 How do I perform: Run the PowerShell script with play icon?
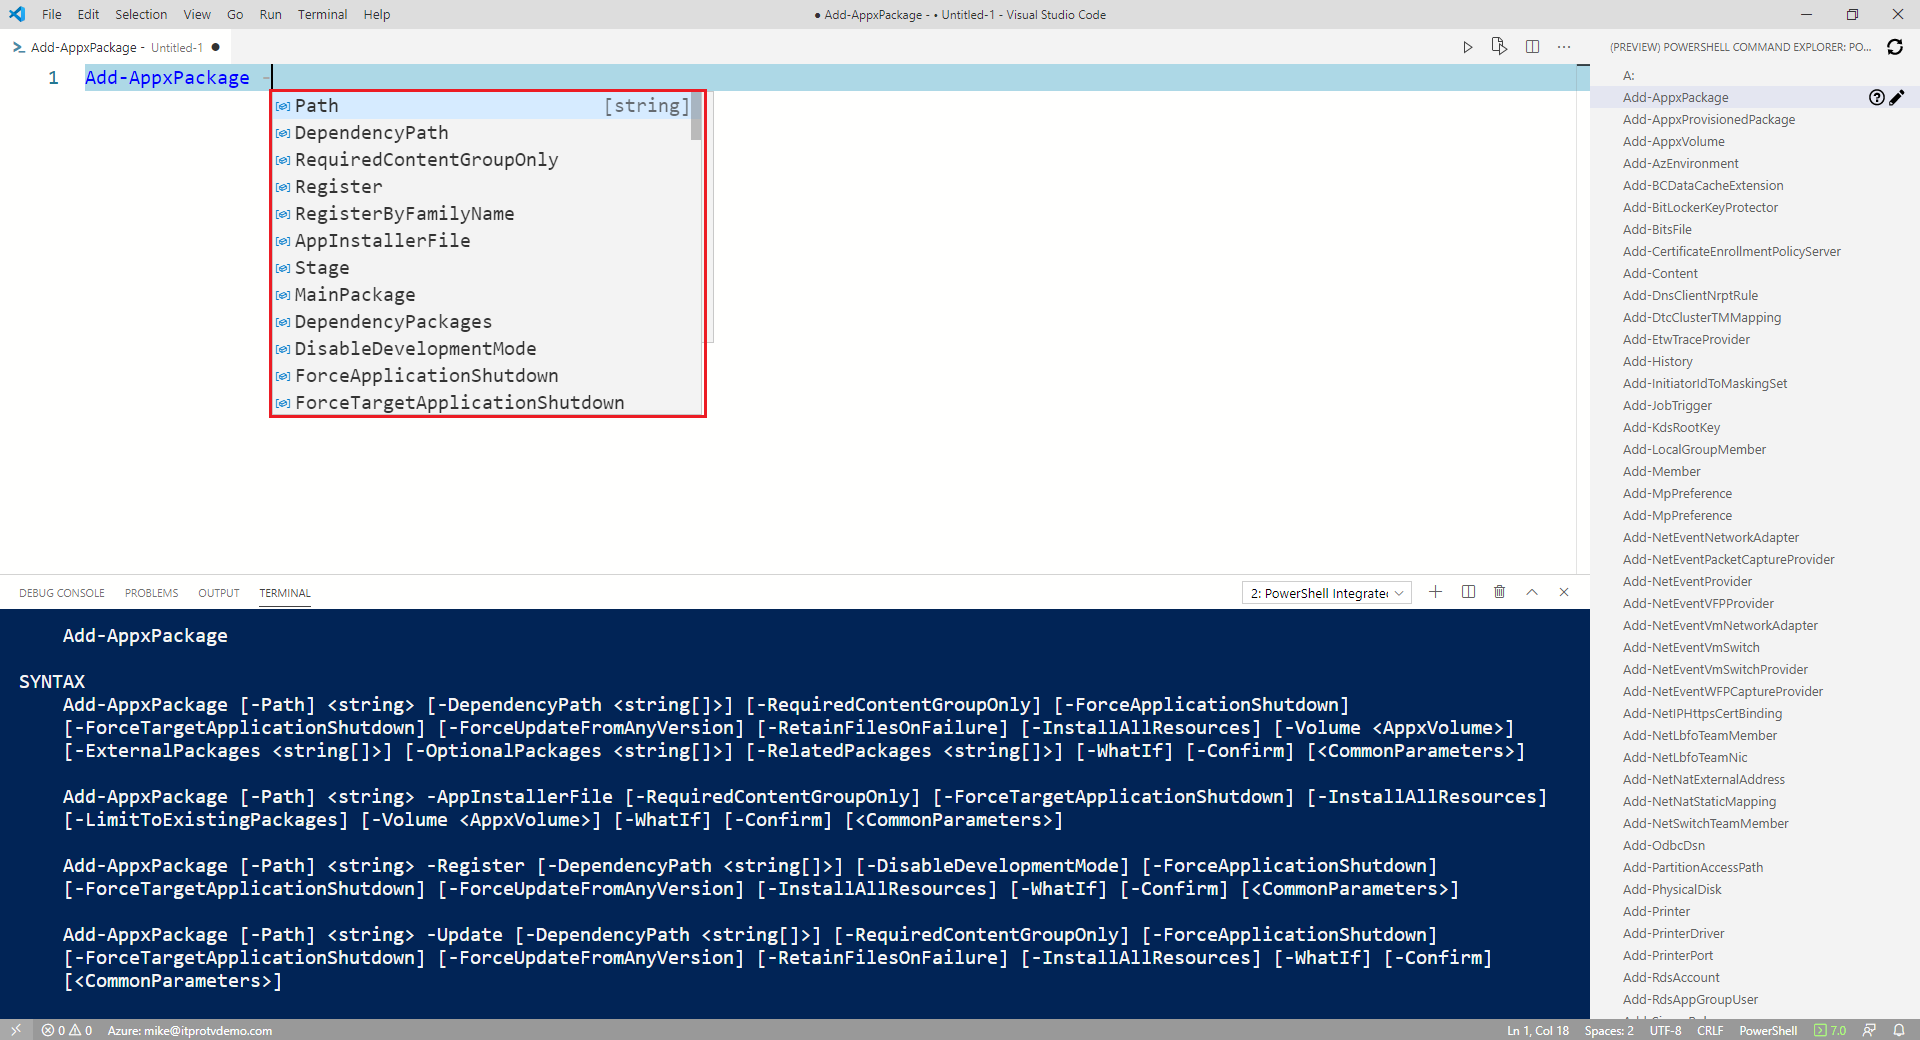1467,47
